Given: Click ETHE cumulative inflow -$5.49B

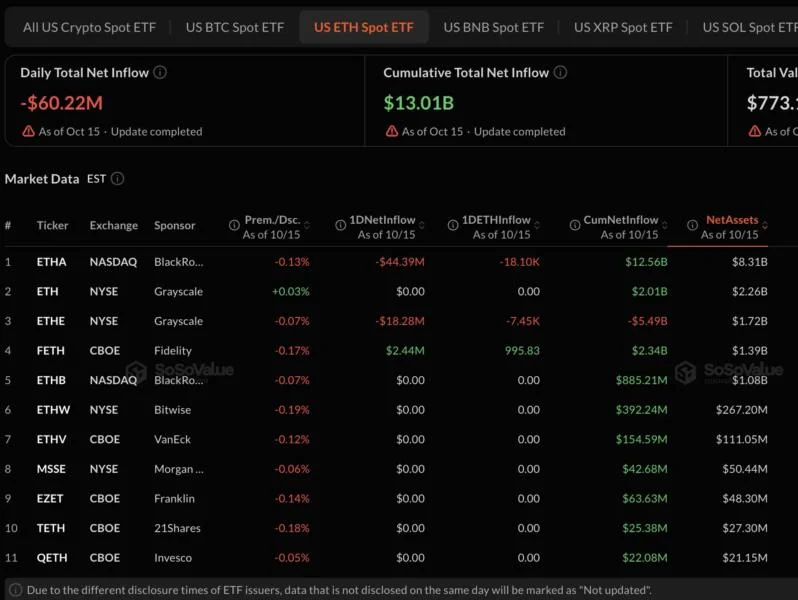Looking at the screenshot, I should [x=647, y=321].
